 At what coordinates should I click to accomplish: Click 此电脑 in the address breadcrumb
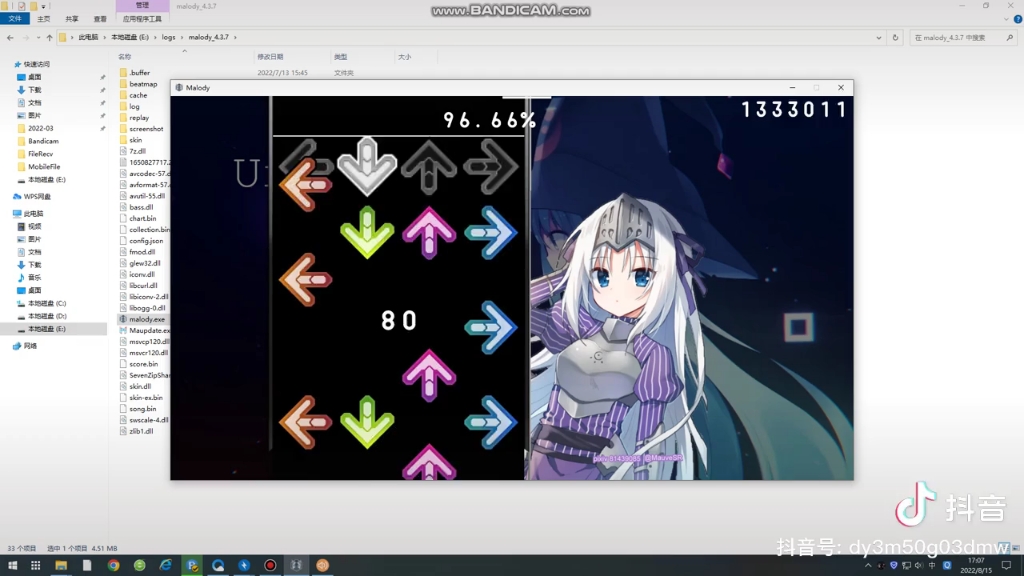pos(88,38)
